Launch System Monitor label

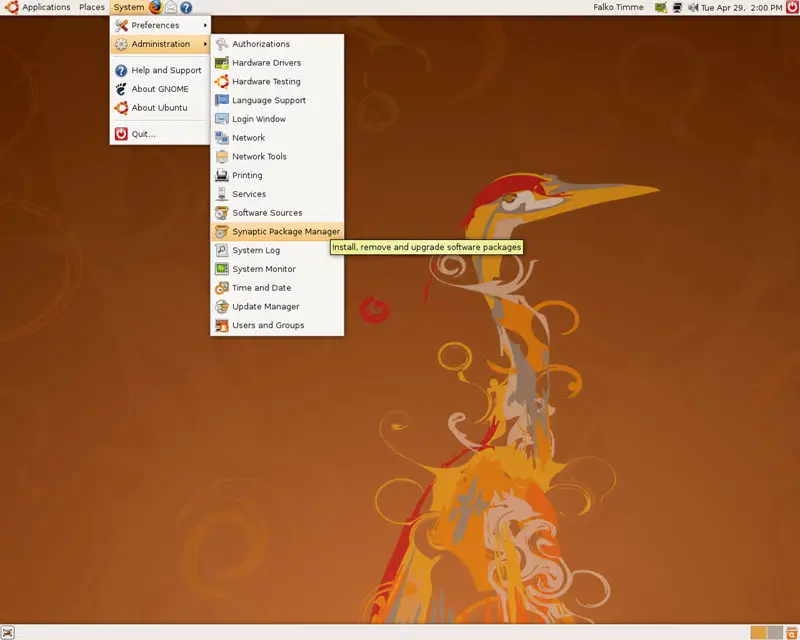point(264,269)
